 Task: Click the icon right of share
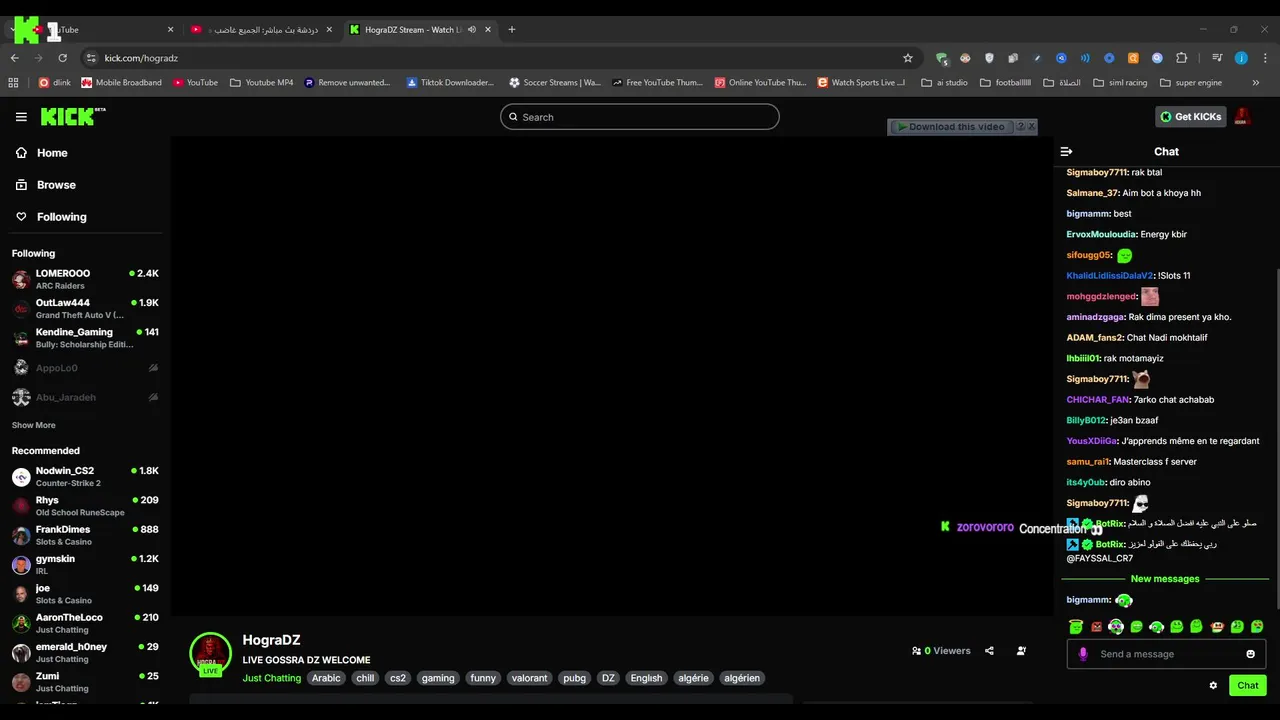(x=1021, y=651)
